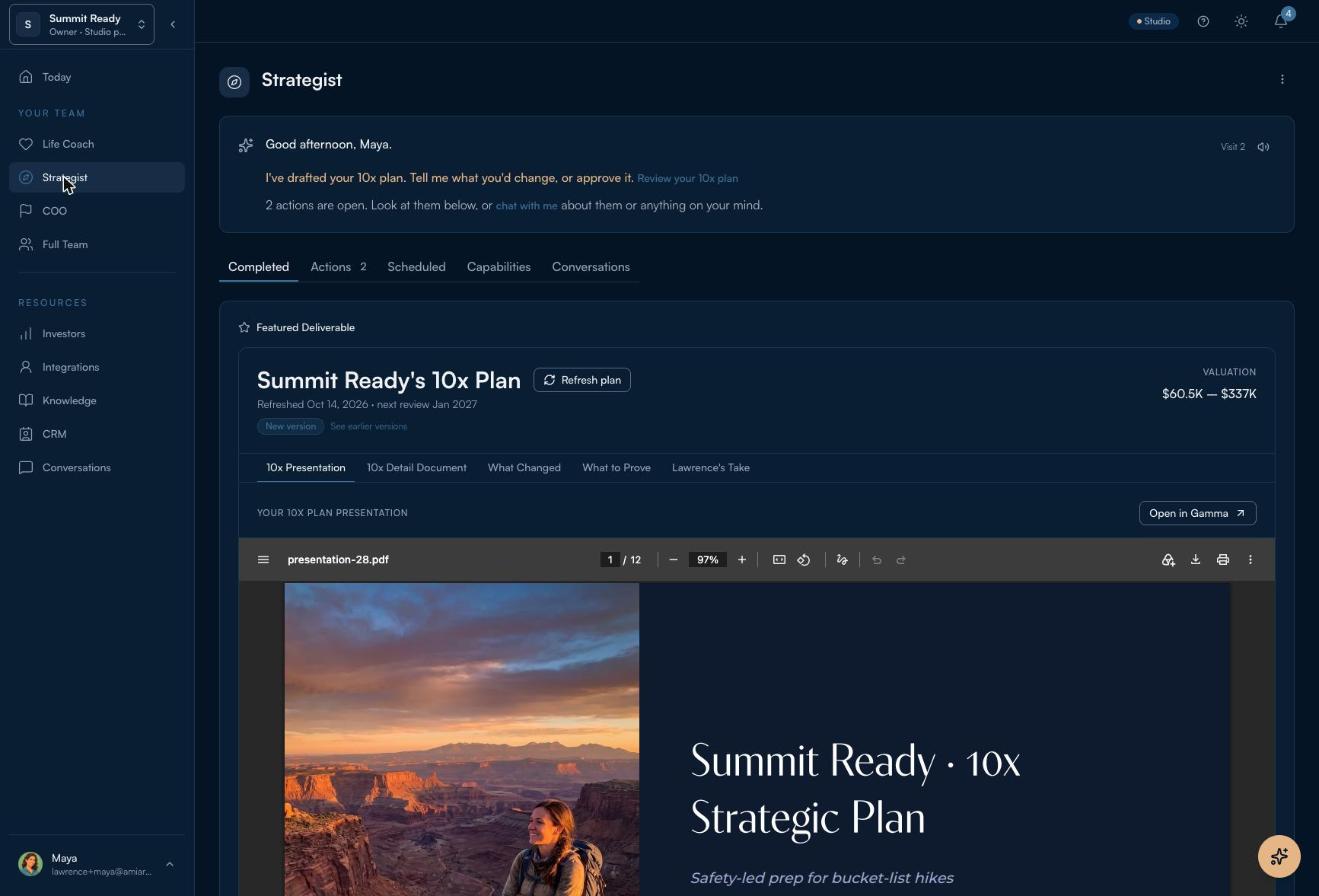This screenshot has height=896, width=1319.
Task: Click the PDF page number field
Action: [609, 560]
